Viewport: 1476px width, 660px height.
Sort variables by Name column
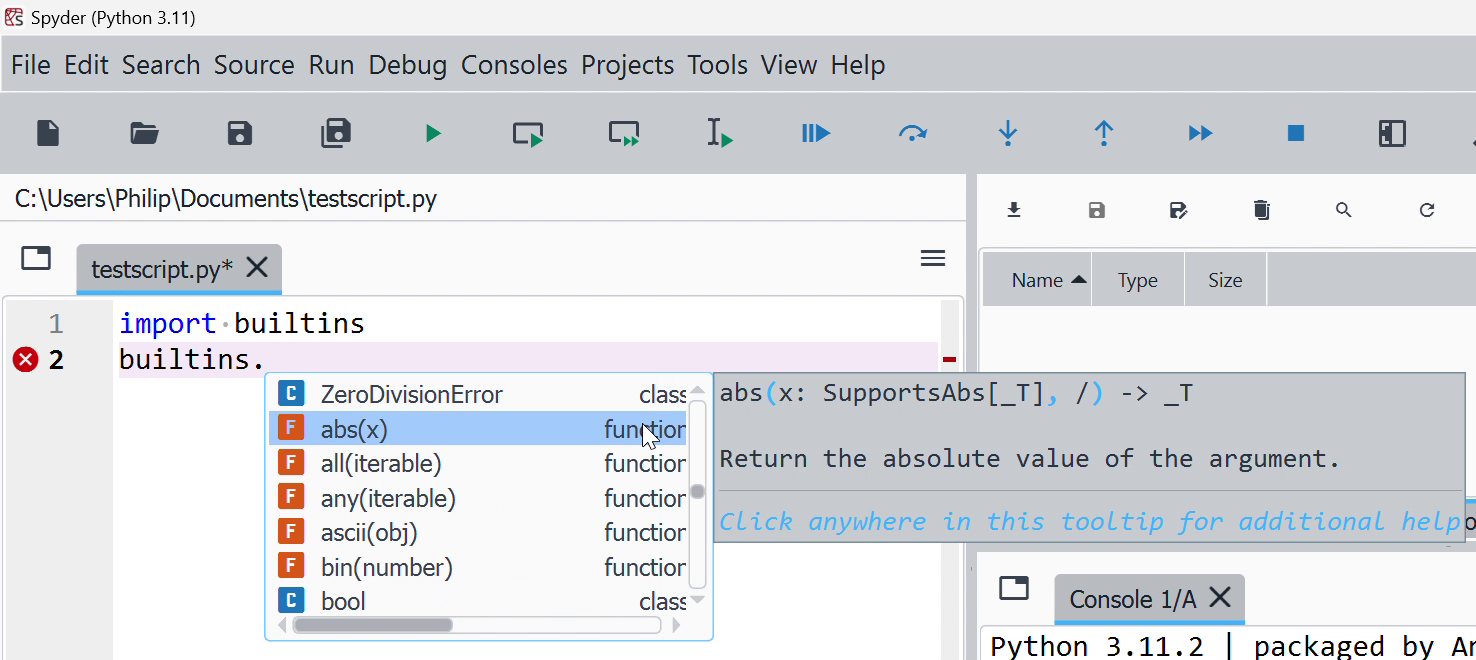[x=1037, y=280]
